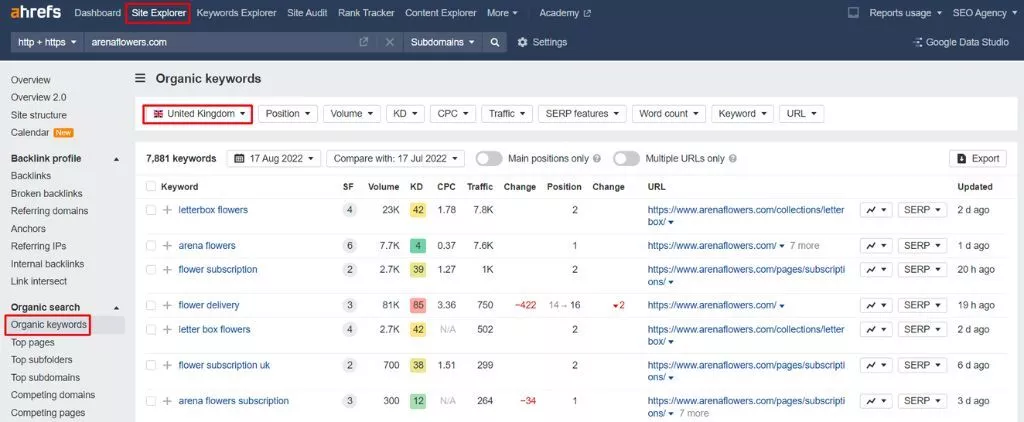This screenshot has height=422, width=1024.
Task: Open Competing domains in the sidebar
Action: pyautogui.click(x=53, y=395)
